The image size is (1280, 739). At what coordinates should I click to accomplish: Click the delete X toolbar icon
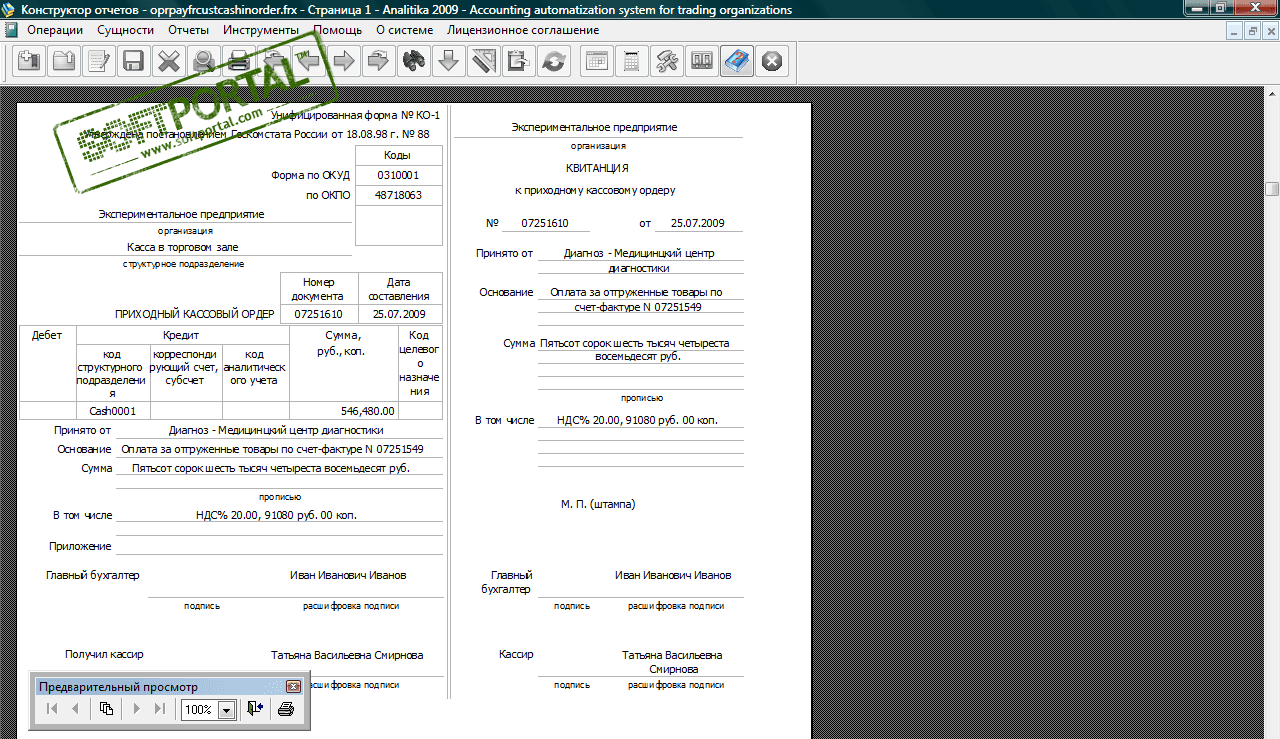point(168,61)
